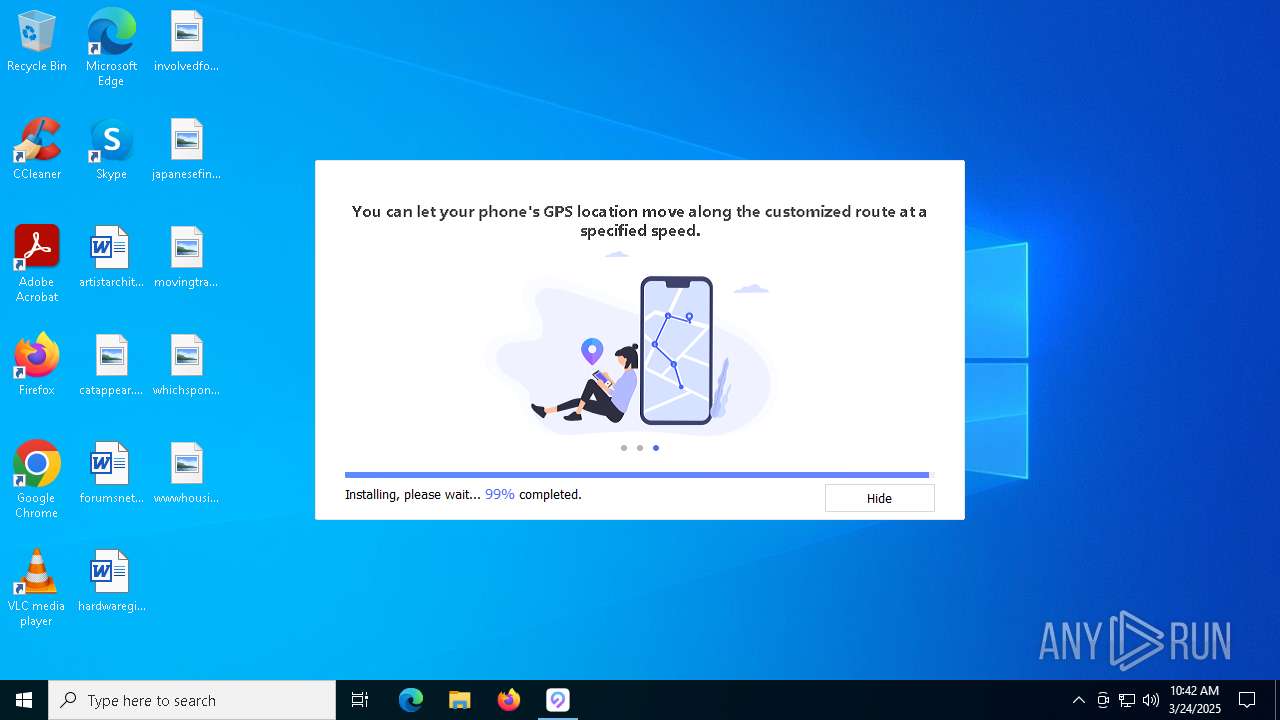
Task: Select the second carousel dot indicator
Action: tap(640, 448)
